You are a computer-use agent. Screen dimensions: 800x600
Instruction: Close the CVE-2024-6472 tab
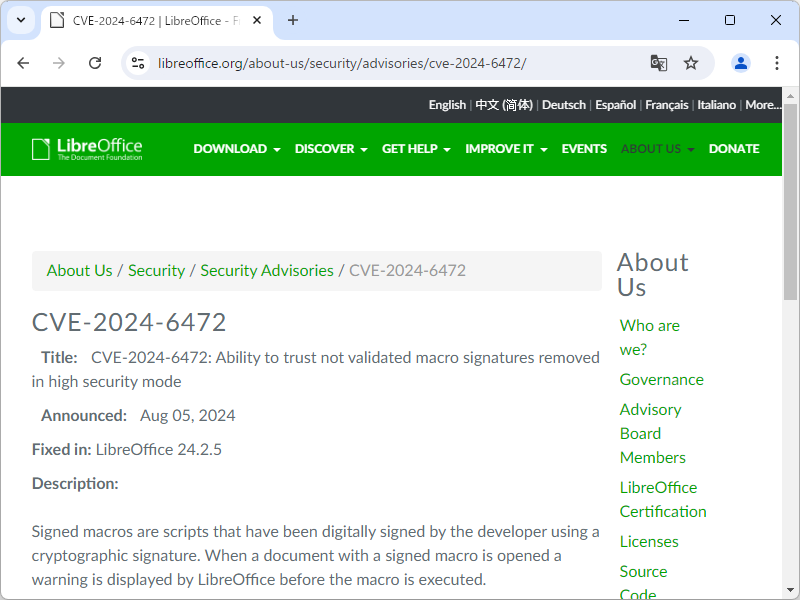pyautogui.click(x=257, y=20)
